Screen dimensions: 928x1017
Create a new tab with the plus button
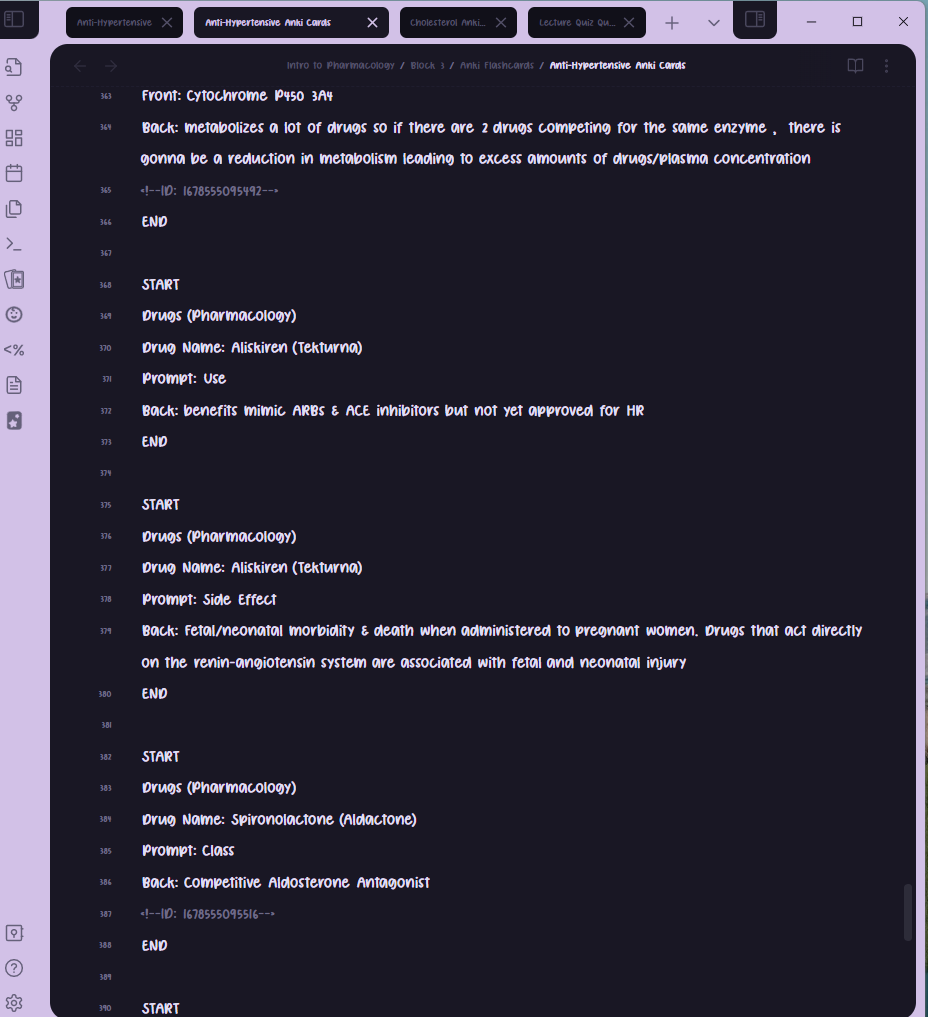671,20
